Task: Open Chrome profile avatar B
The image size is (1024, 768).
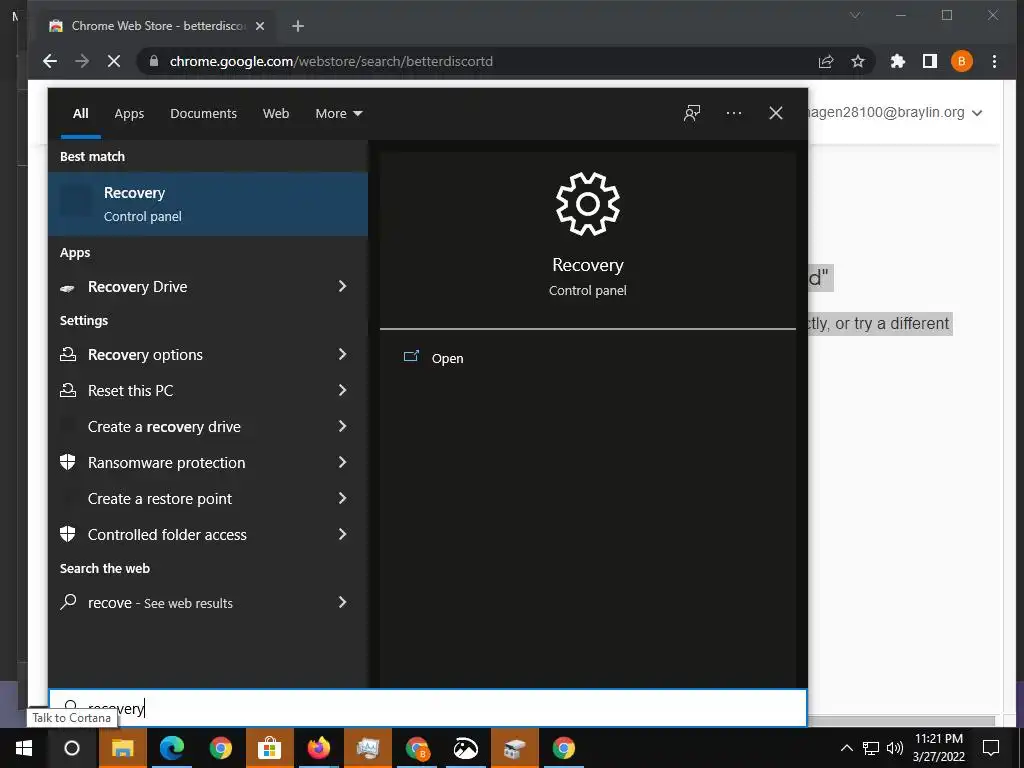Action: (961, 61)
